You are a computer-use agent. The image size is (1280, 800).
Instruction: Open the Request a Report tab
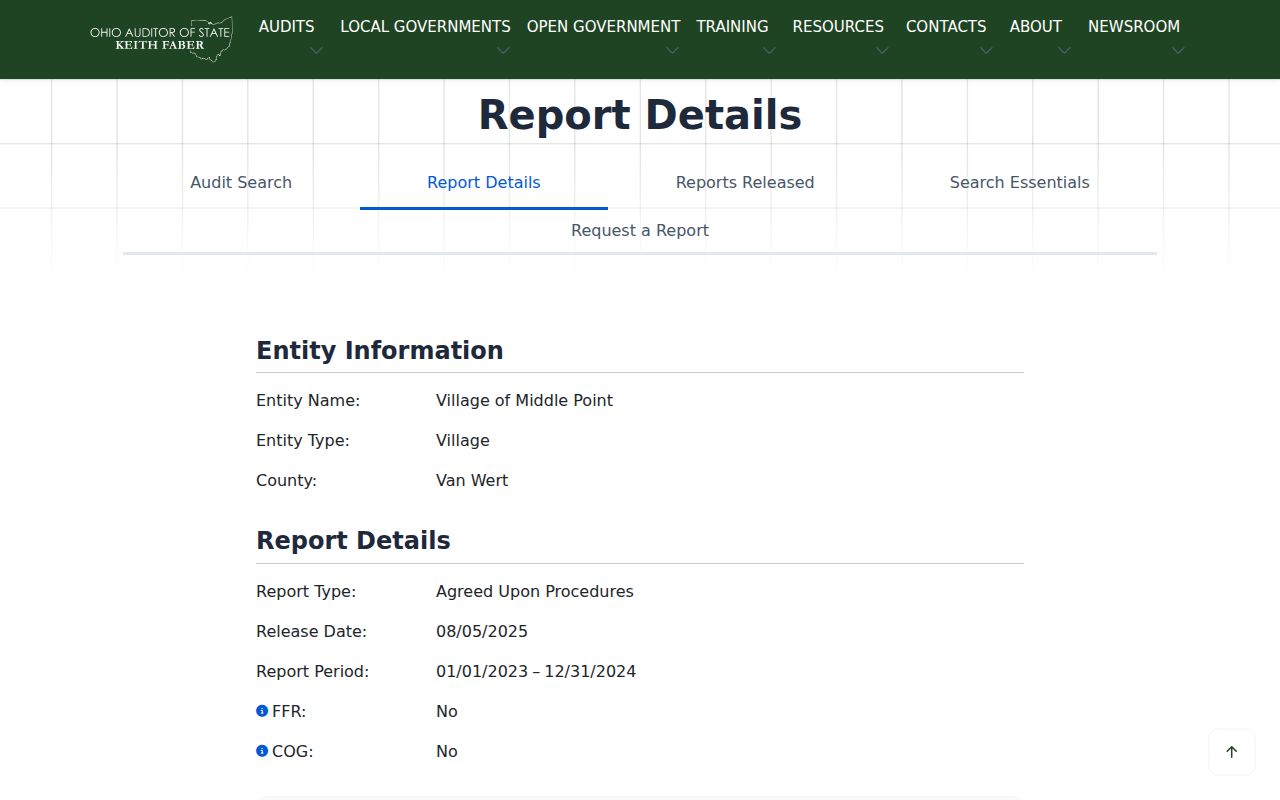(x=640, y=230)
